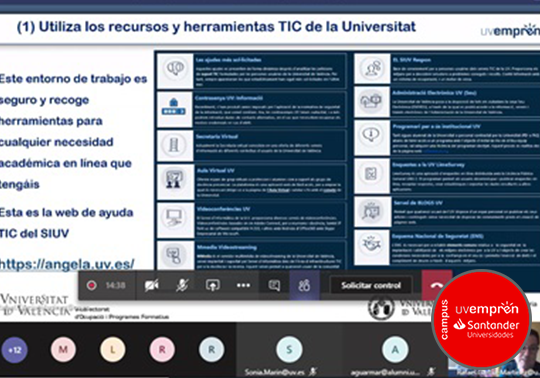Open the https://angela.uv.es/ link

[x=67, y=264]
